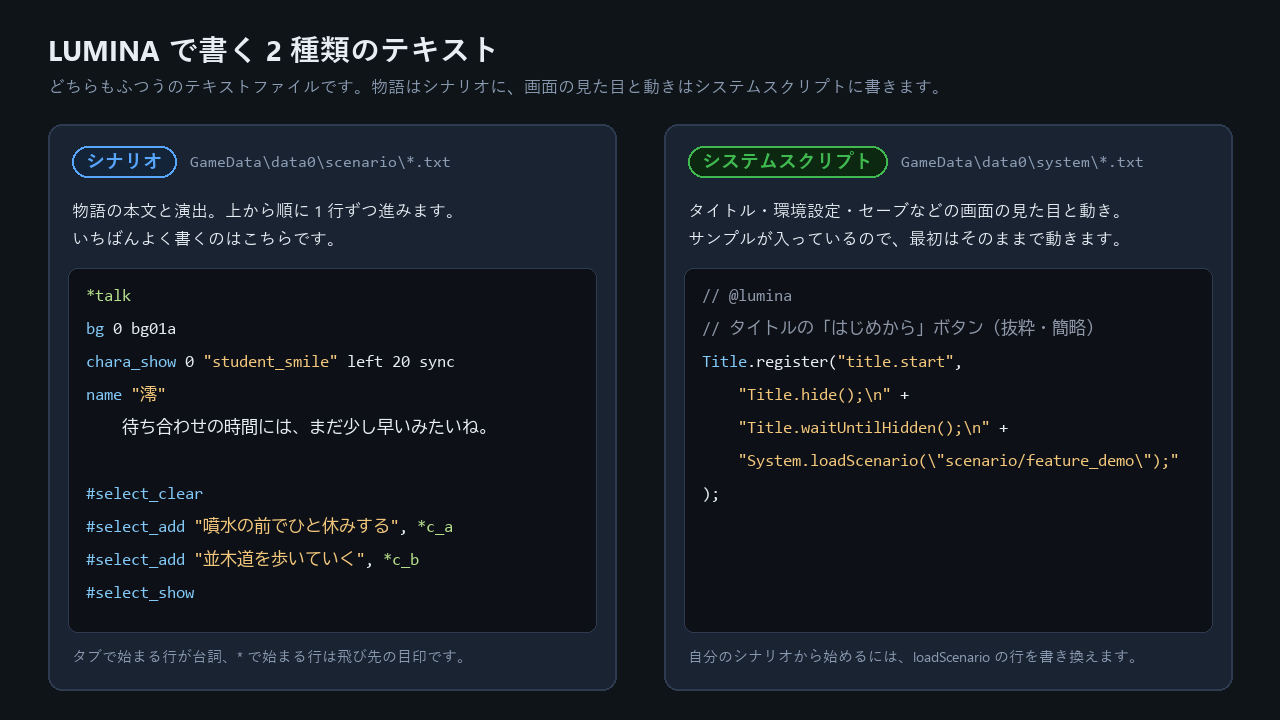The width and height of the screenshot is (1280, 720).
Task: Click the "Title.register("title.start"," code line
Action: (x=832, y=362)
